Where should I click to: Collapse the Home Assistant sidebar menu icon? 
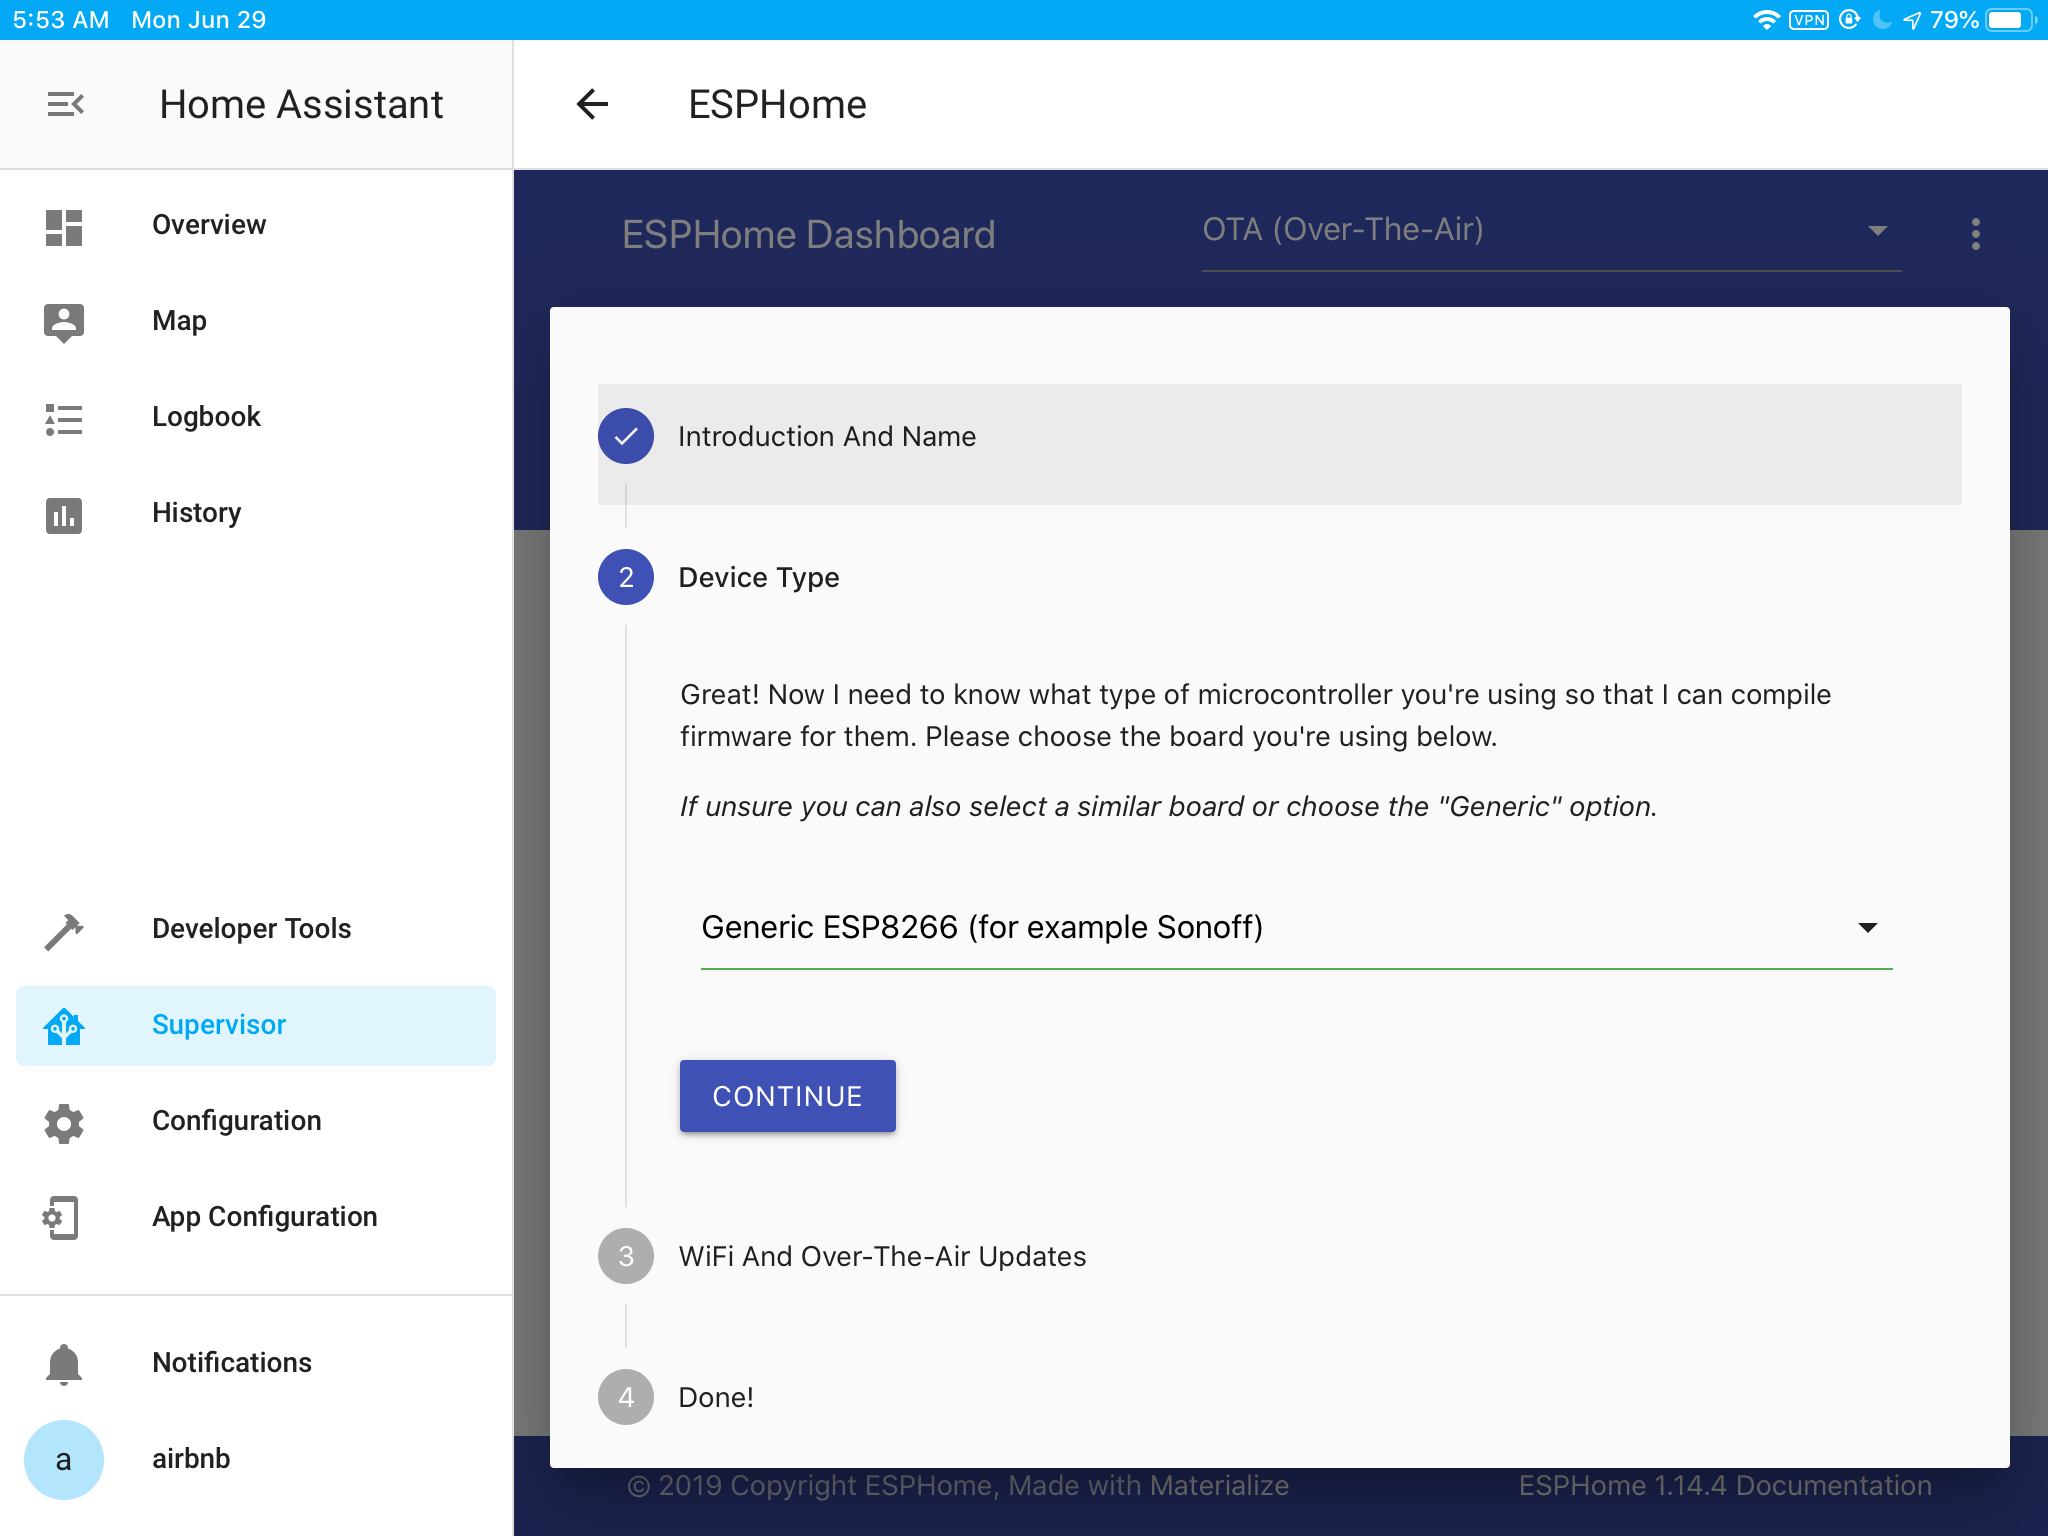tap(65, 104)
